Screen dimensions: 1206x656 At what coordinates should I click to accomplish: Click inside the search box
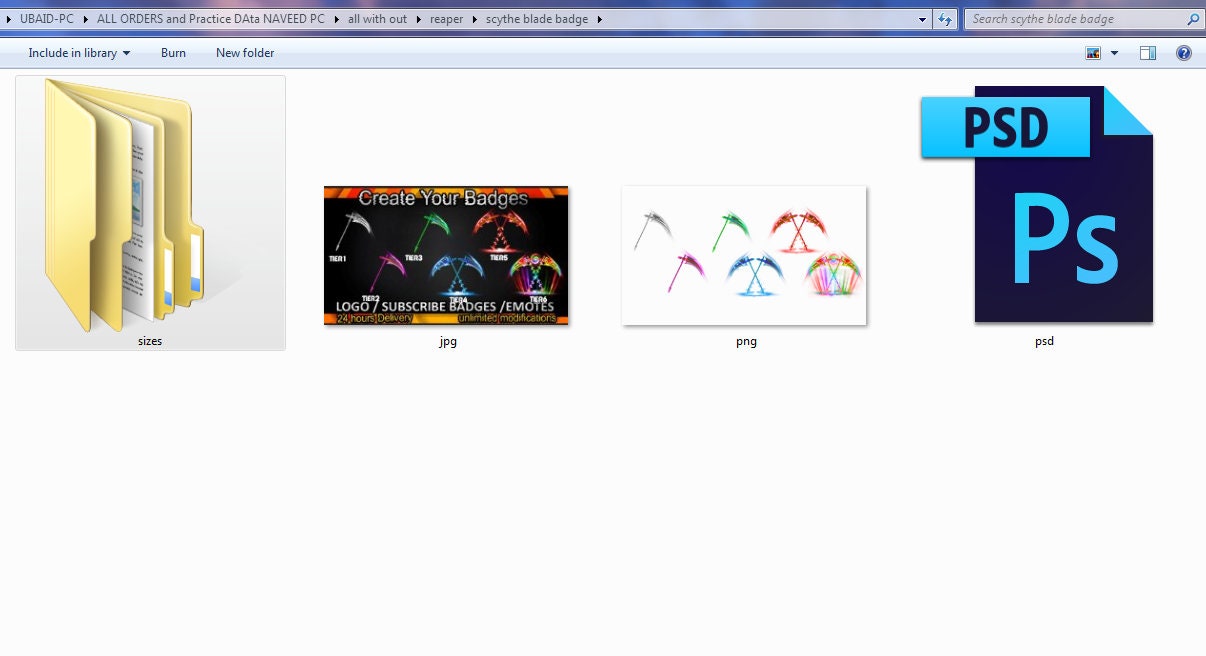(x=1060, y=19)
